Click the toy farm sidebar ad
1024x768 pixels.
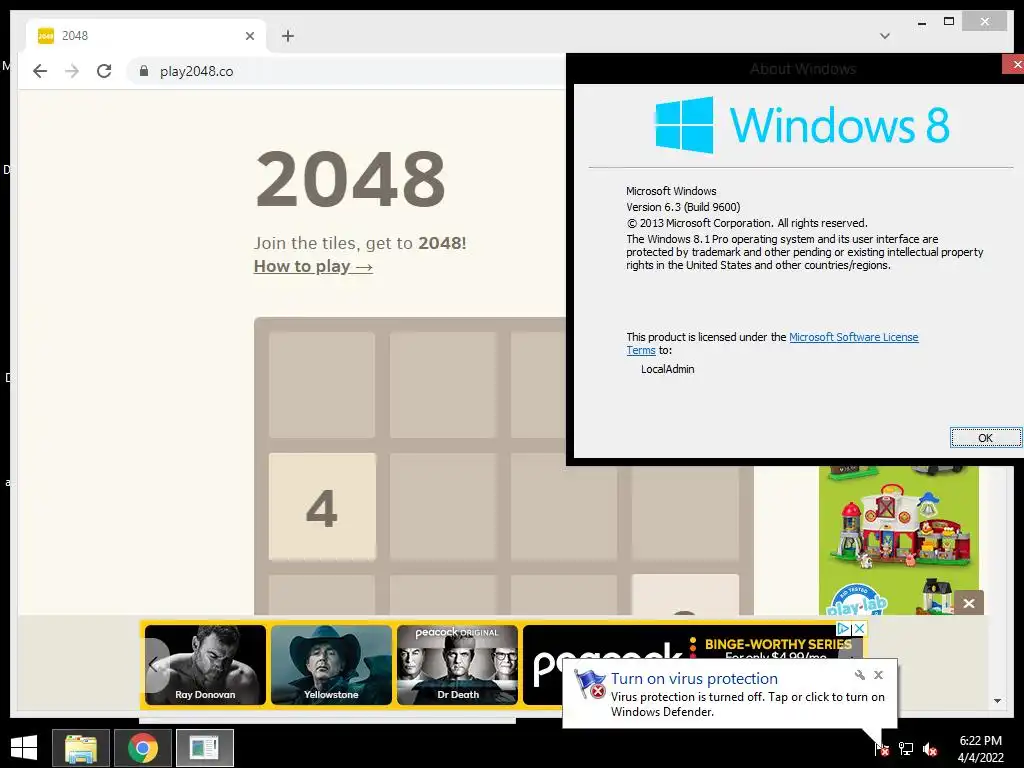(x=899, y=540)
